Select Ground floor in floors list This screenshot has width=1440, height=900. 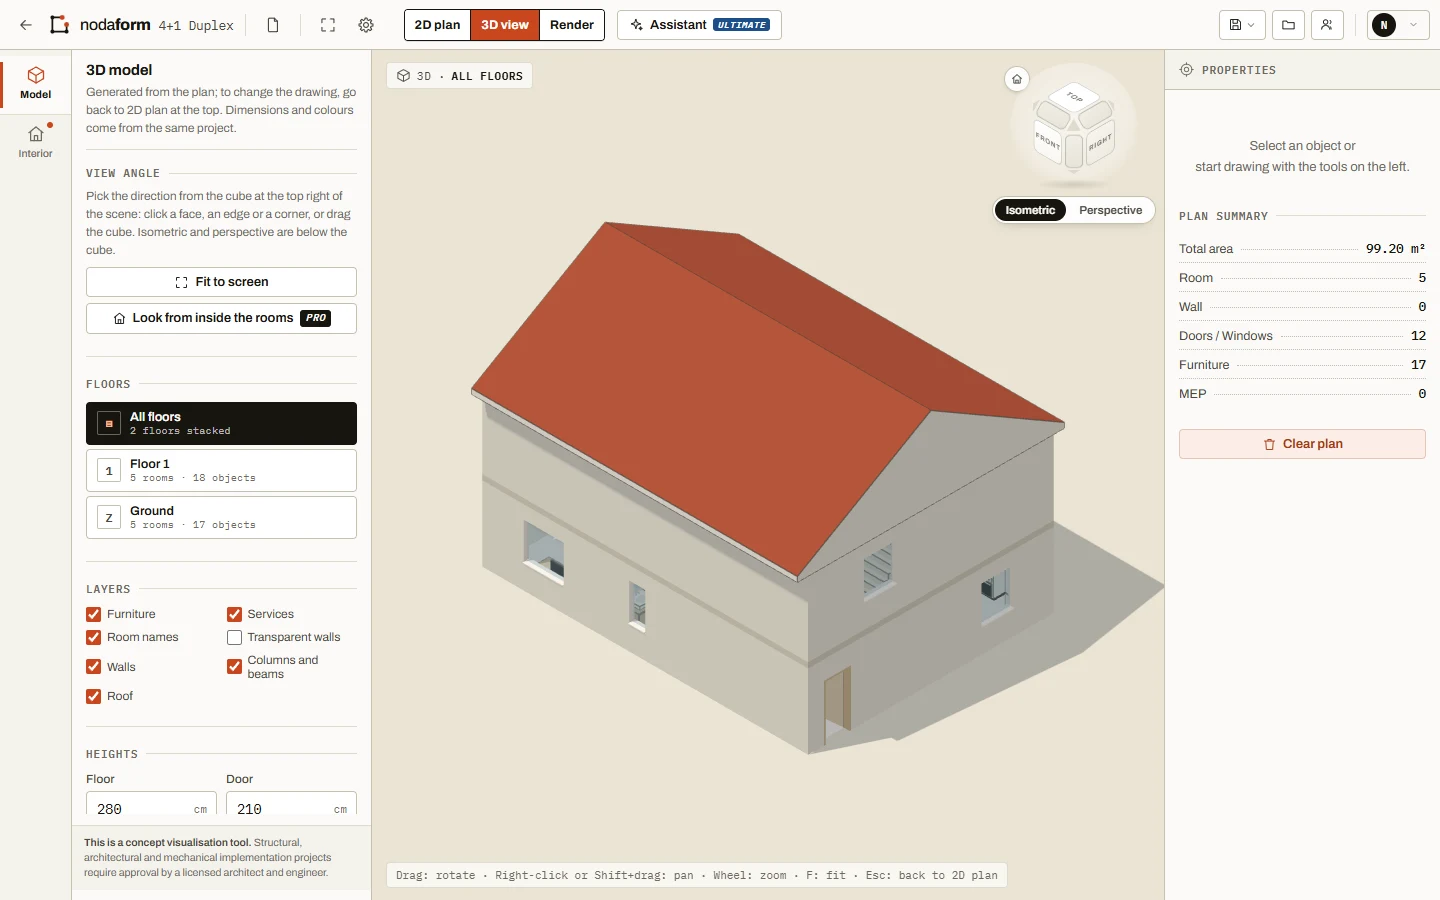(x=221, y=517)
